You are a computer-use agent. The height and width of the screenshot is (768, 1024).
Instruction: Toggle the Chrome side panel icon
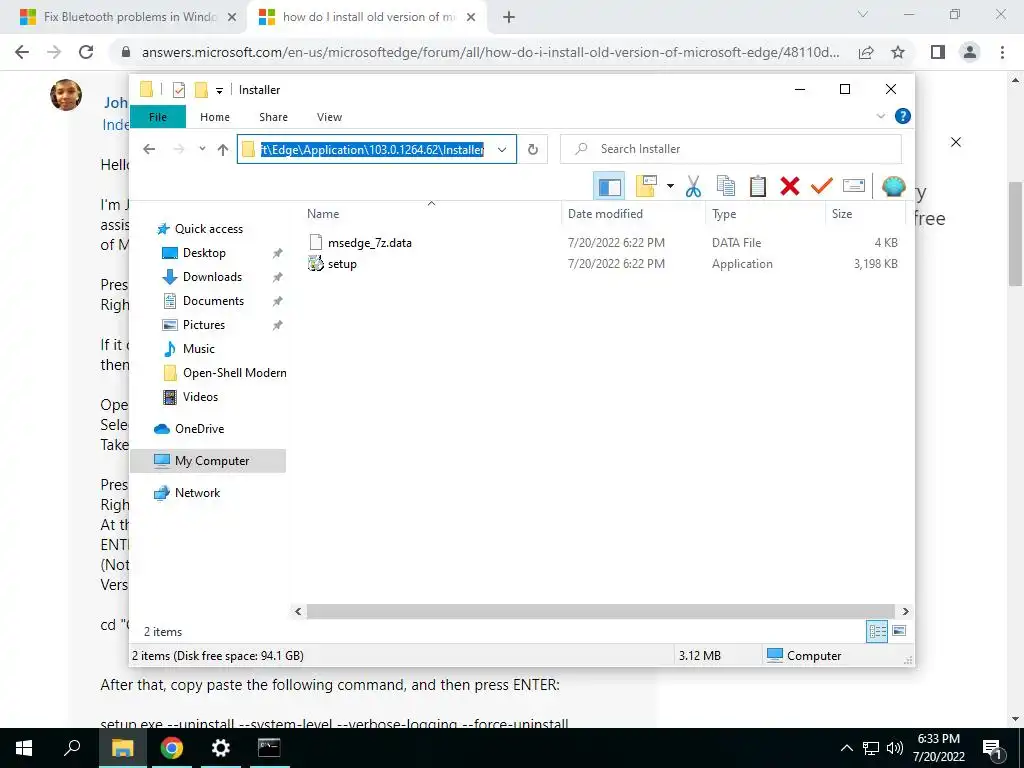tap(938, 52)
